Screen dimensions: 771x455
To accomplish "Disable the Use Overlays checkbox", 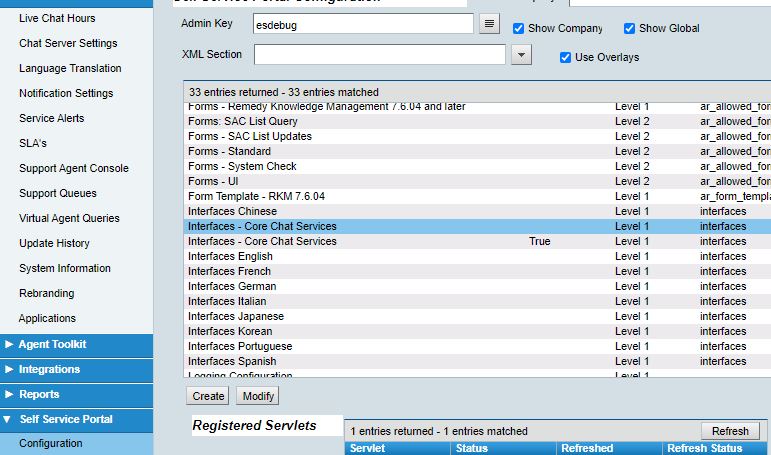I will [565, 58].
